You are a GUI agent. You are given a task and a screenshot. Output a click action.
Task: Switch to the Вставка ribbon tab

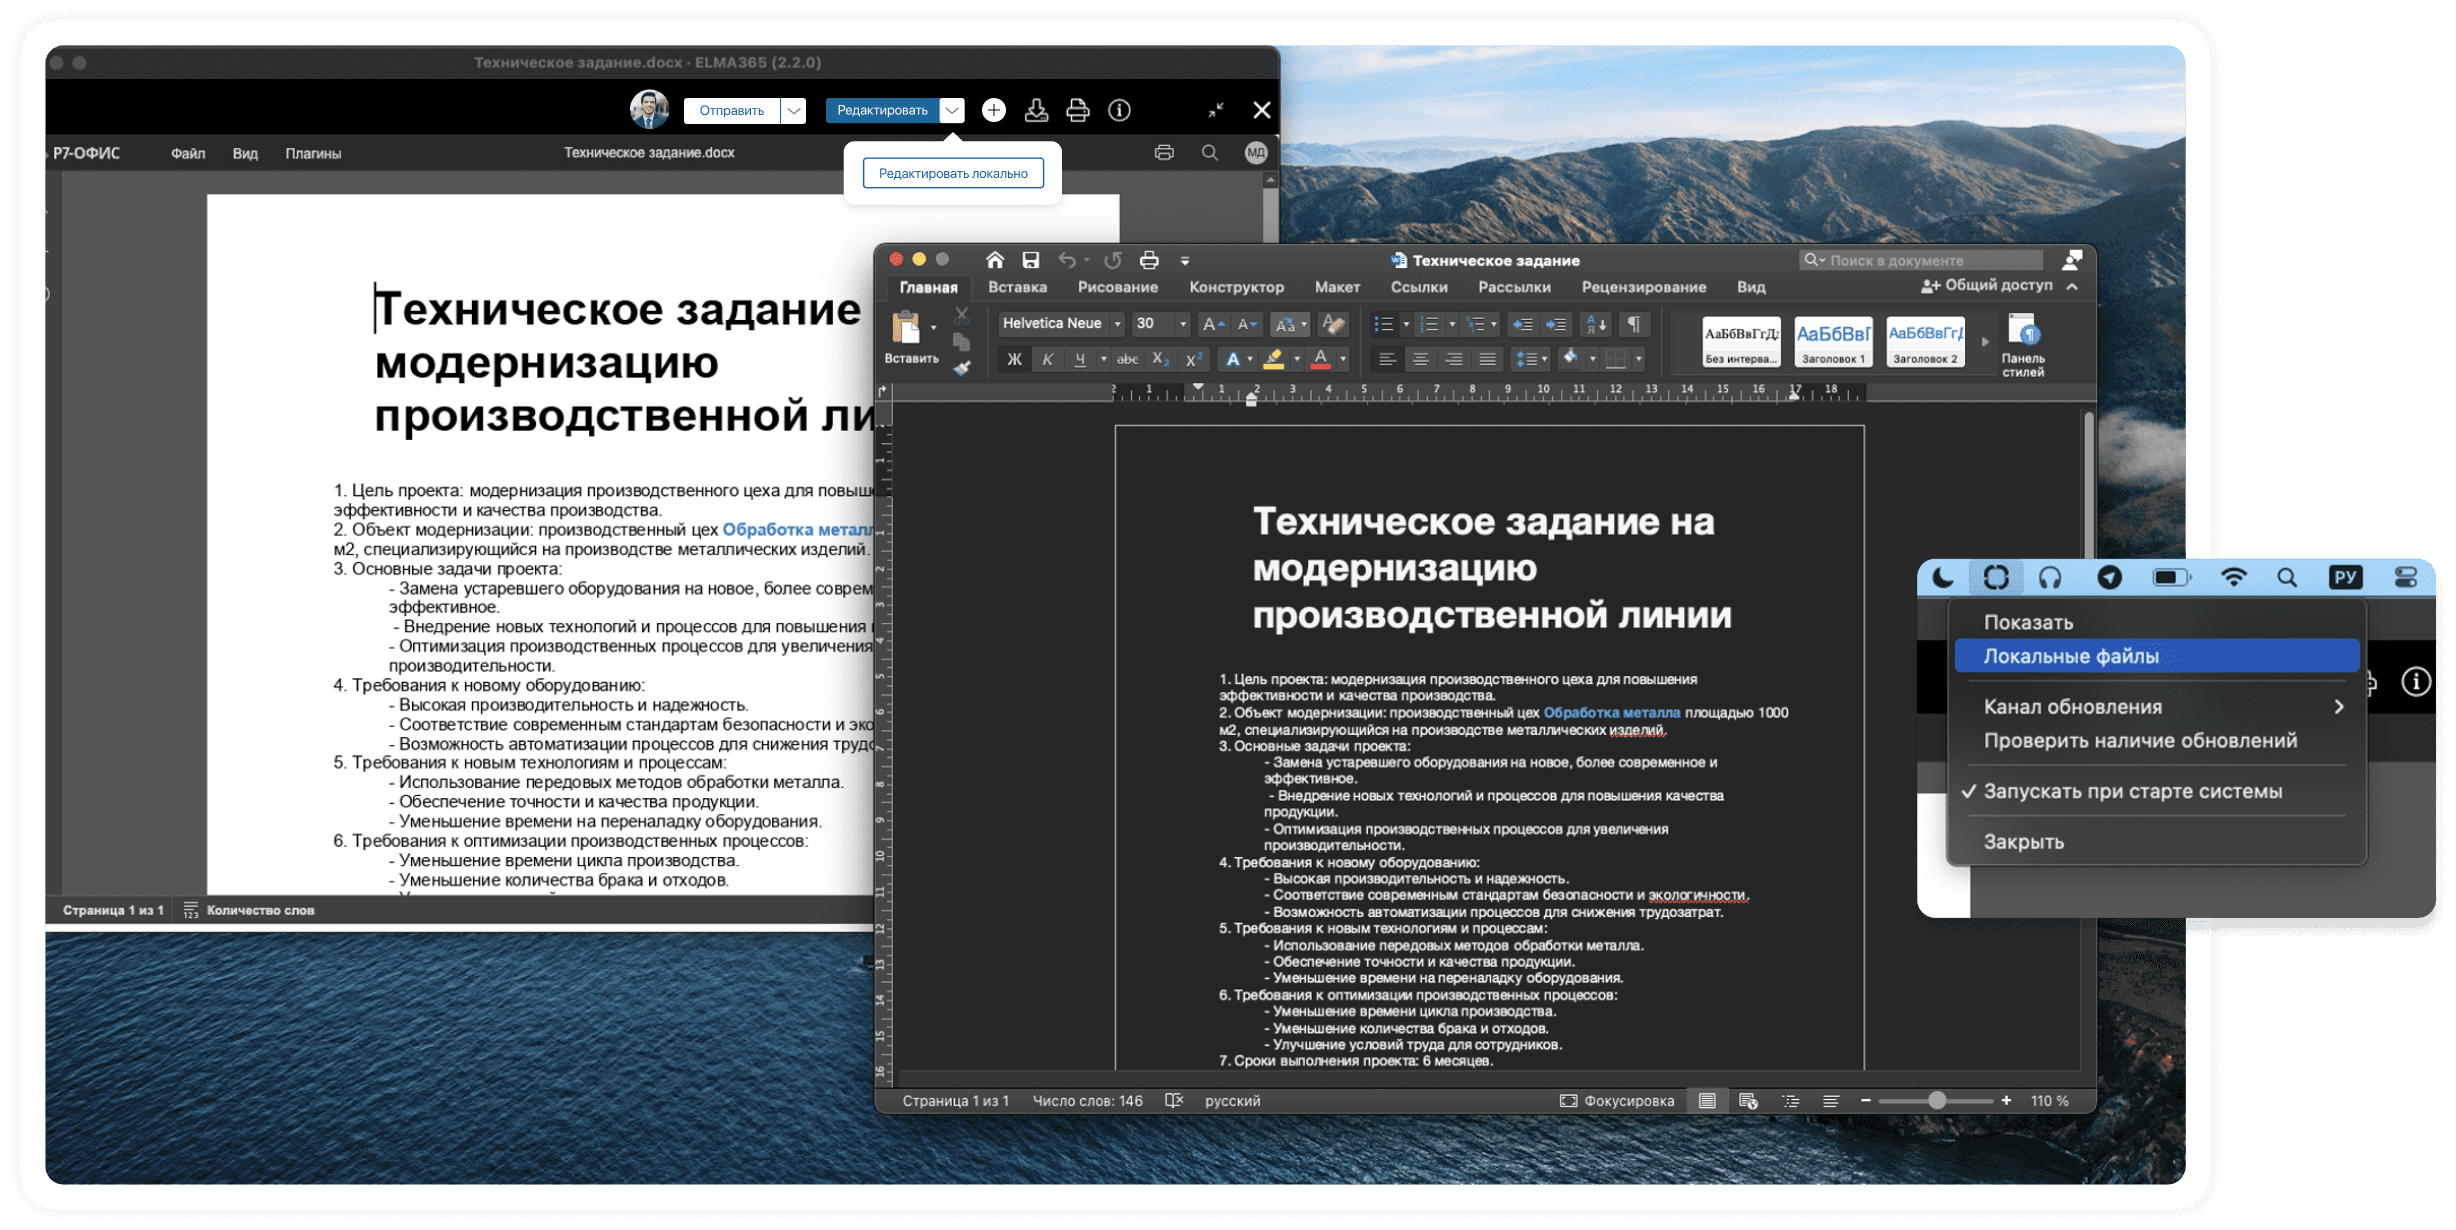1018,287
